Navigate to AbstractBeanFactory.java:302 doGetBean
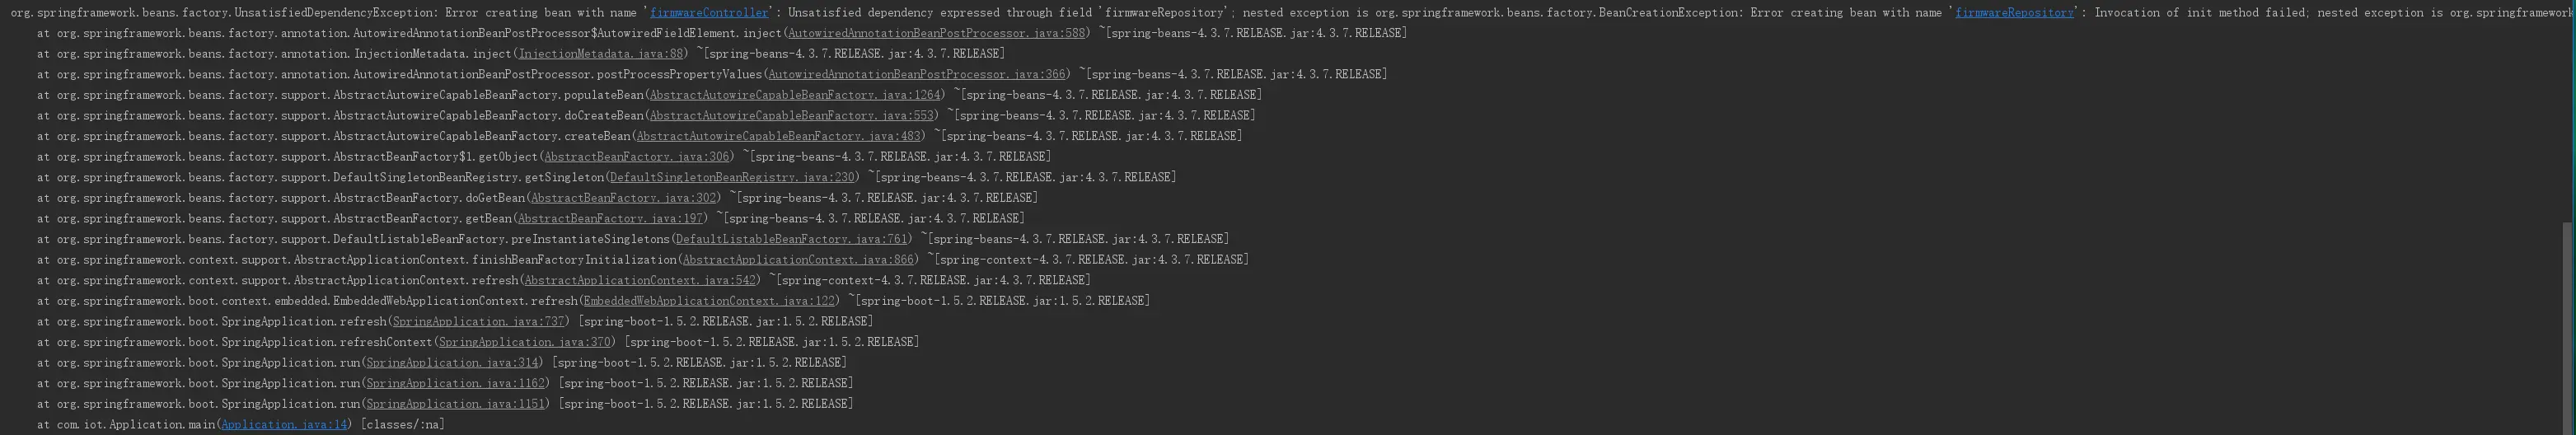Image resolution: width=2576 pixels, height=435 pixels. pyautogui.click(x=624, y=198)
